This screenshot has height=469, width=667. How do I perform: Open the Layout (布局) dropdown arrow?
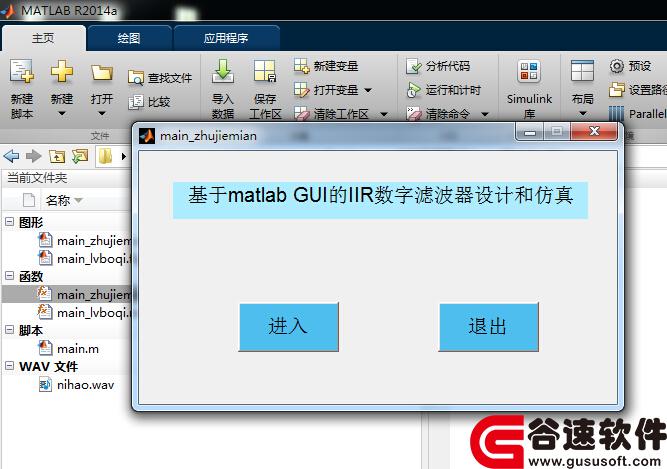(583, 114)
